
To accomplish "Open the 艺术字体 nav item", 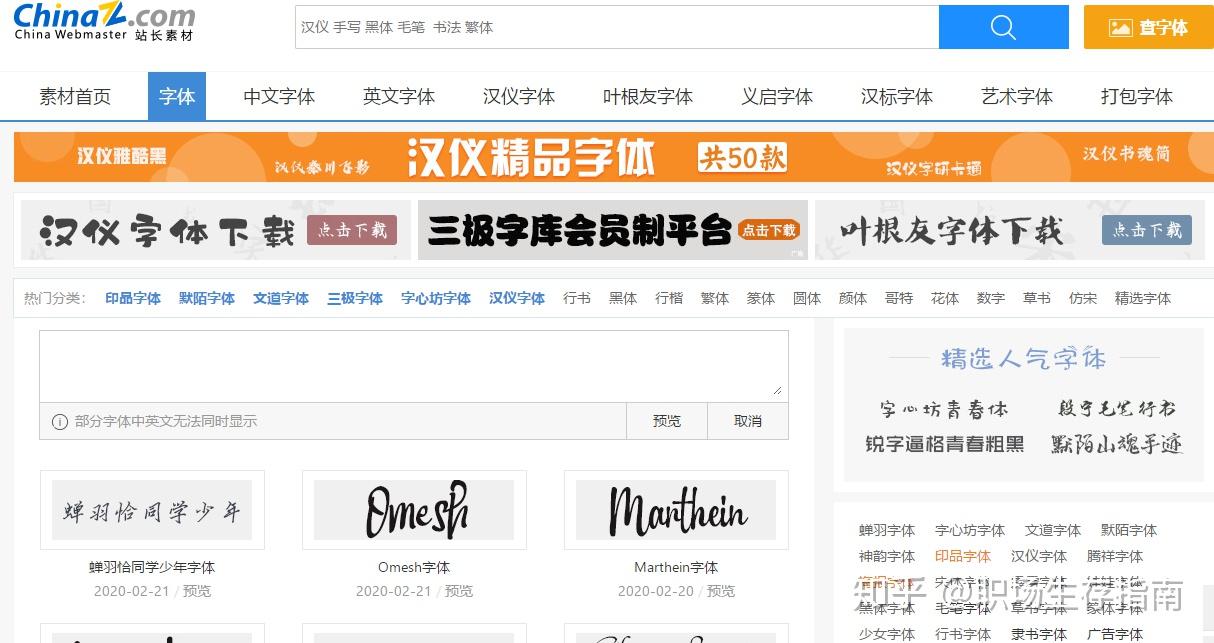I will 1017,97.
